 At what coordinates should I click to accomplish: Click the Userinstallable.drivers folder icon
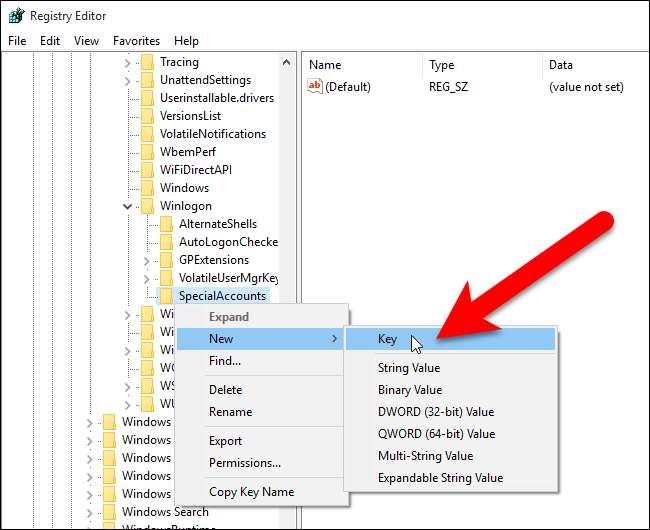pos(148,98)
